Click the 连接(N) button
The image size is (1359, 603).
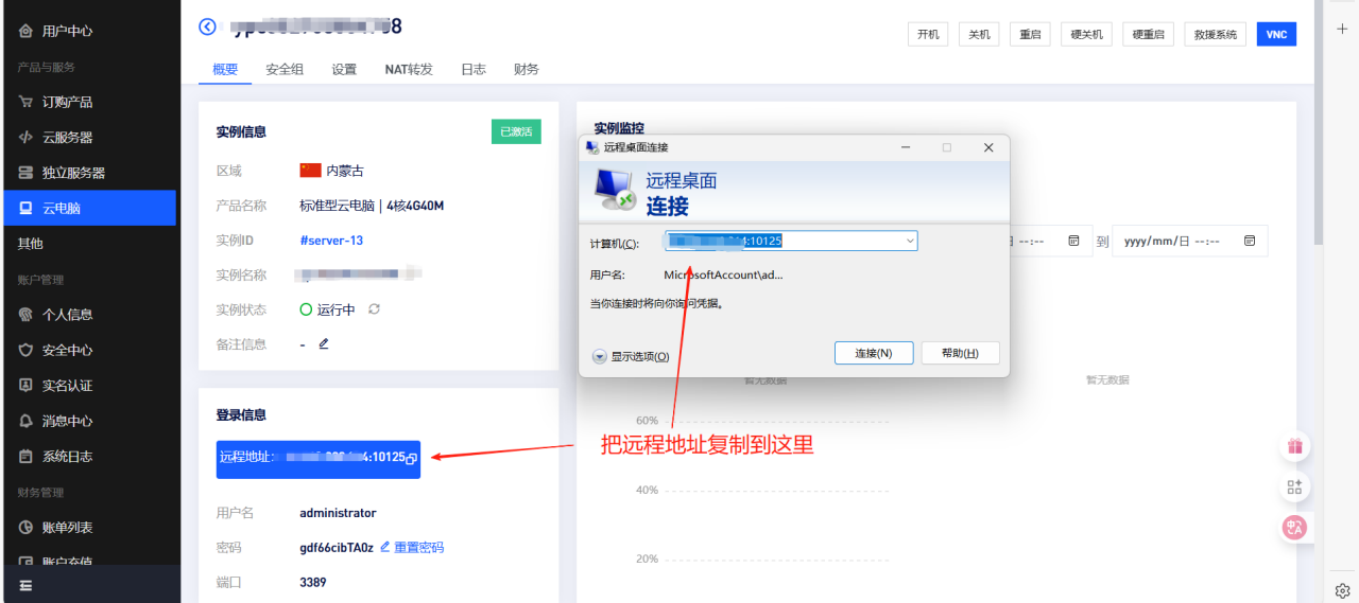872,353
